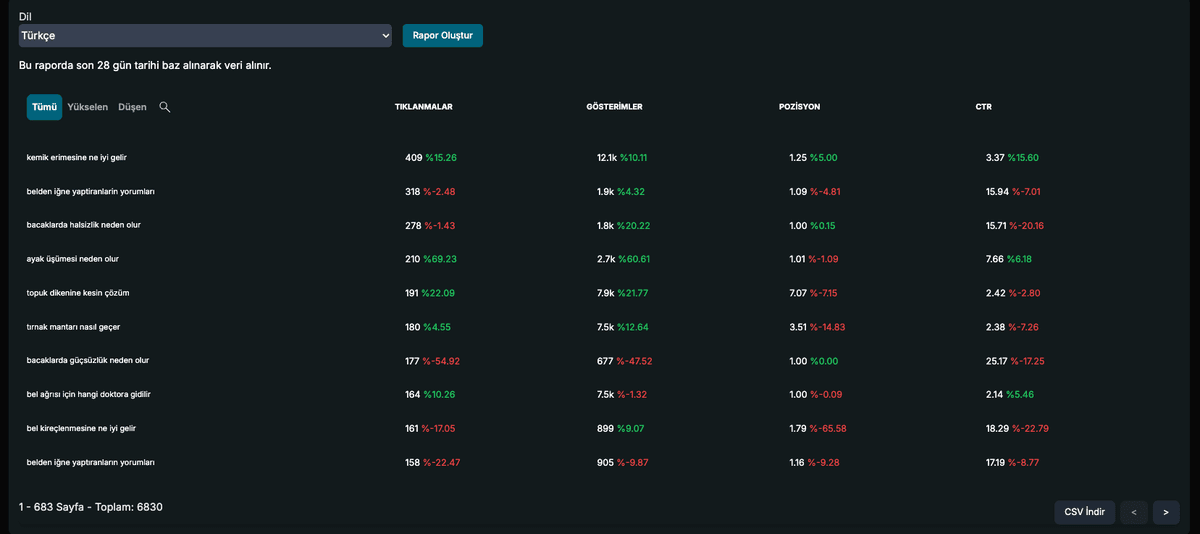Click the POZİSYON column header
The image size is (1200, 534).
click(799, 107)
